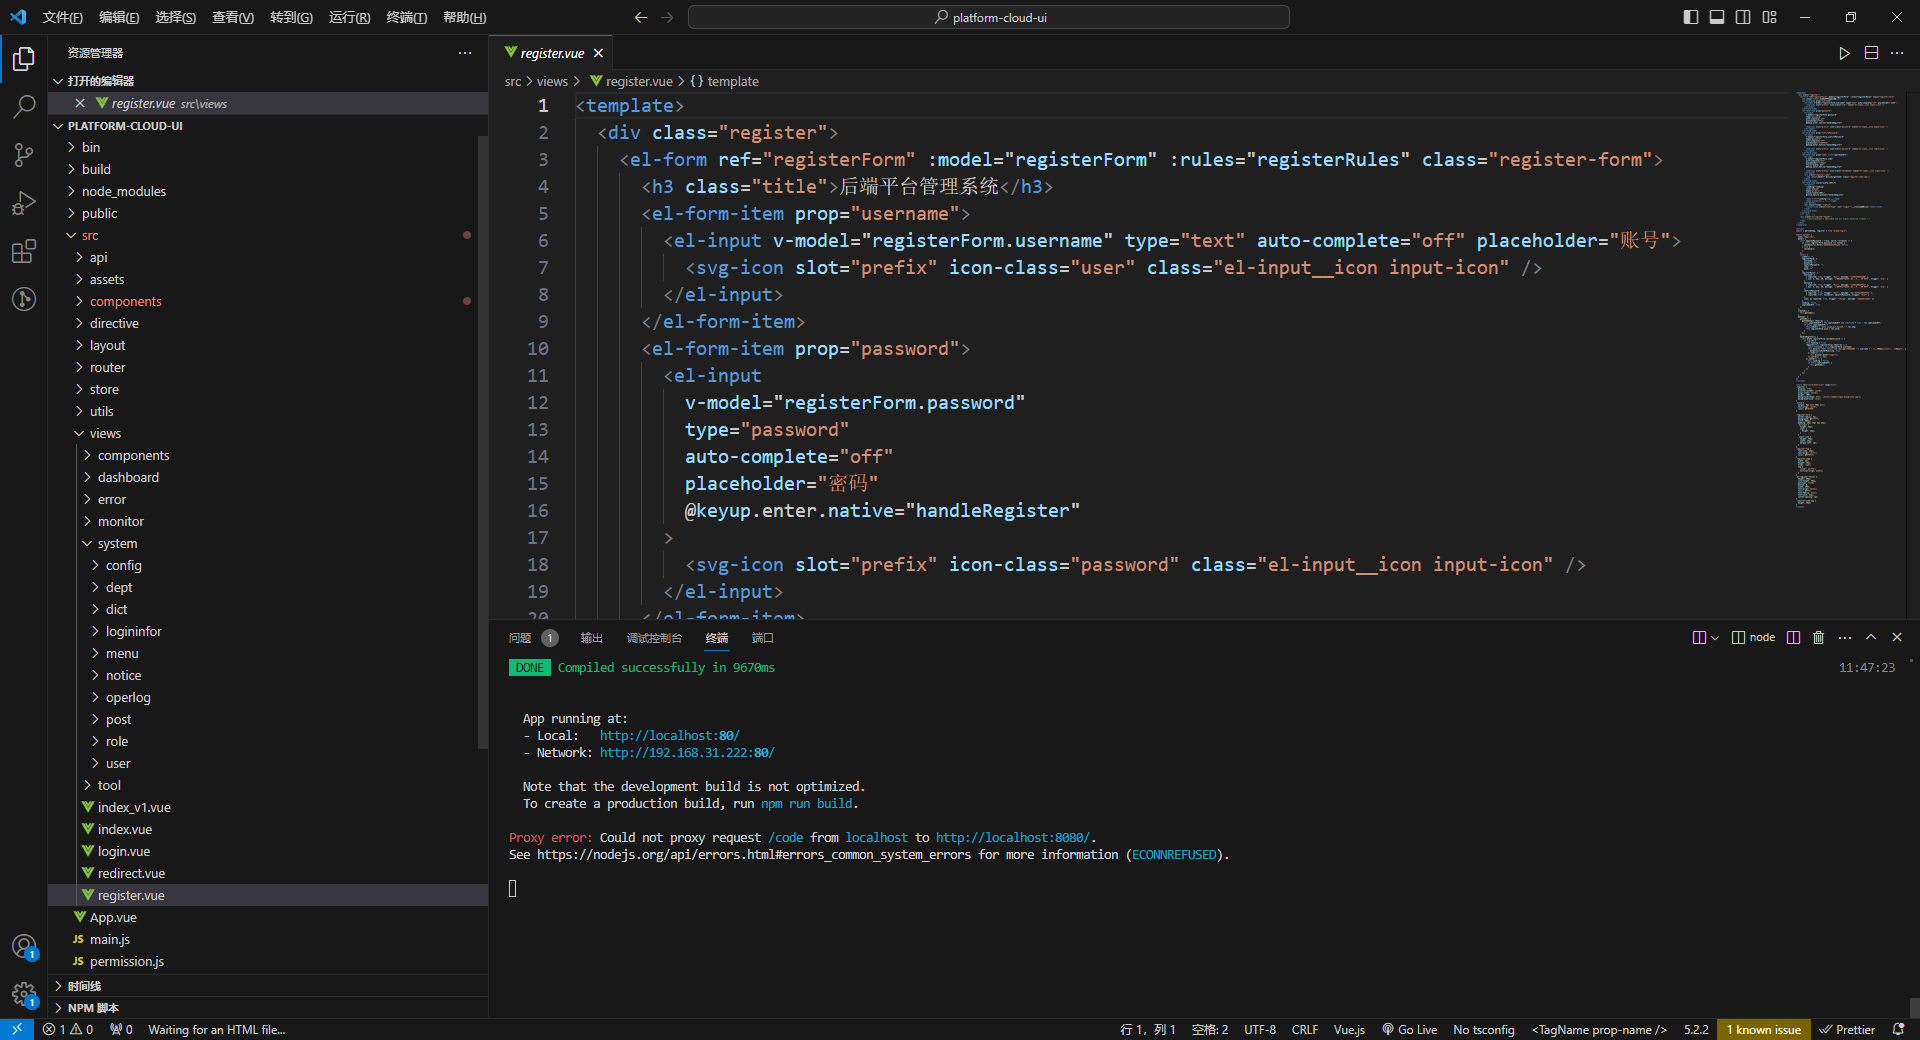Screen dimensions: 1920x1040
Task: Switch to the 调试控制台 panel tab
Action: point(654,638)
